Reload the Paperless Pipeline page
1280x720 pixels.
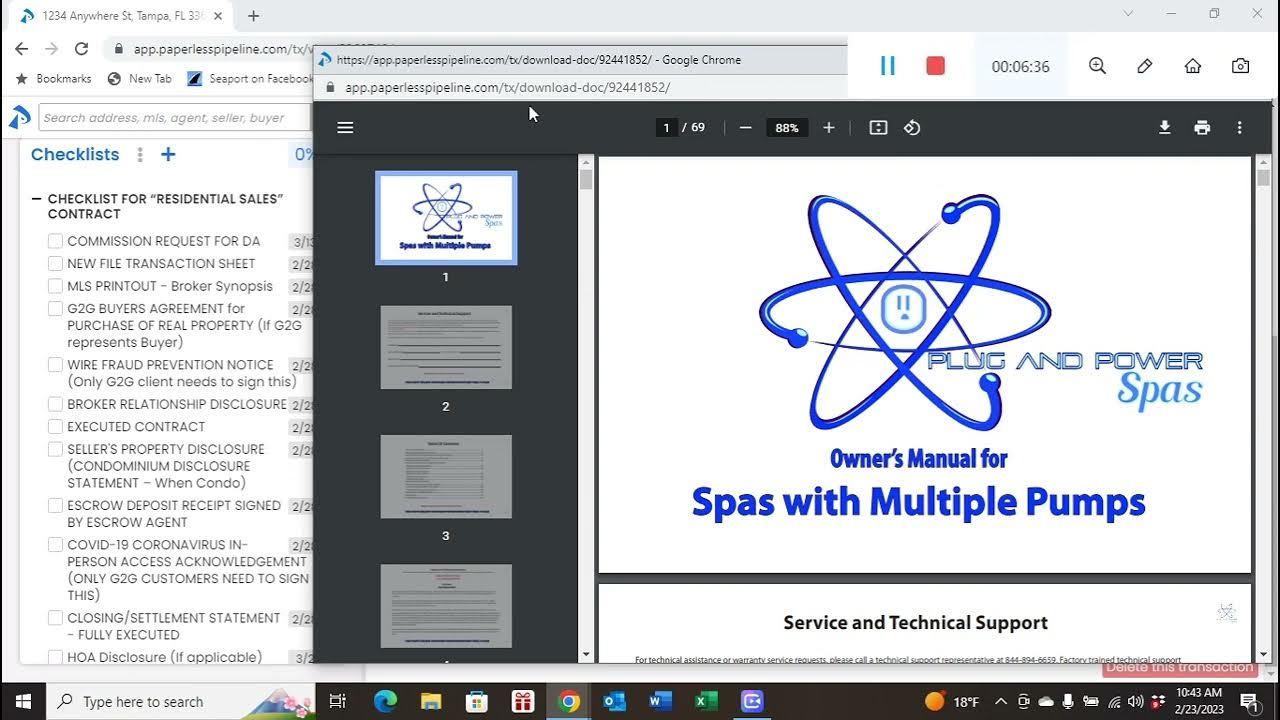click(x=82, y=48)
